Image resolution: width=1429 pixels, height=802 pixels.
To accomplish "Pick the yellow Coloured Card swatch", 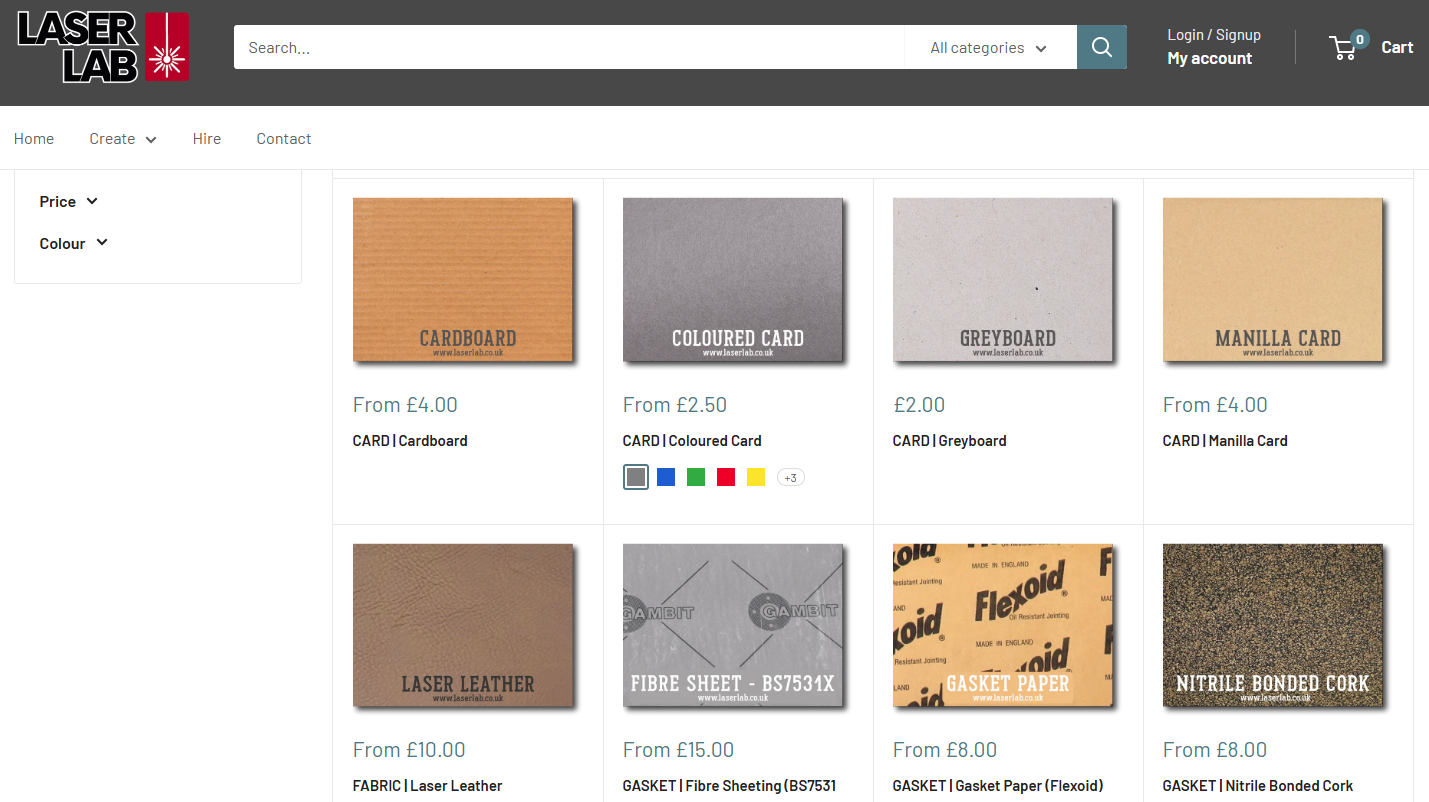I will (x=756, y=477).
